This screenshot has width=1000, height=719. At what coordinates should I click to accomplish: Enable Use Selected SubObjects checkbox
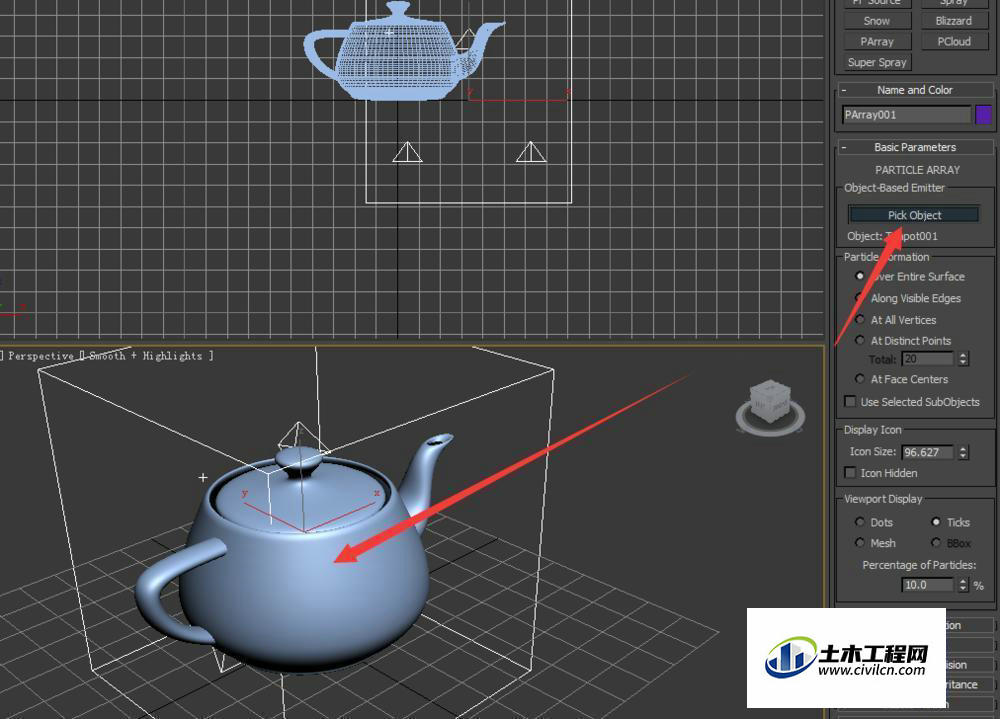[x=849, y=401]
